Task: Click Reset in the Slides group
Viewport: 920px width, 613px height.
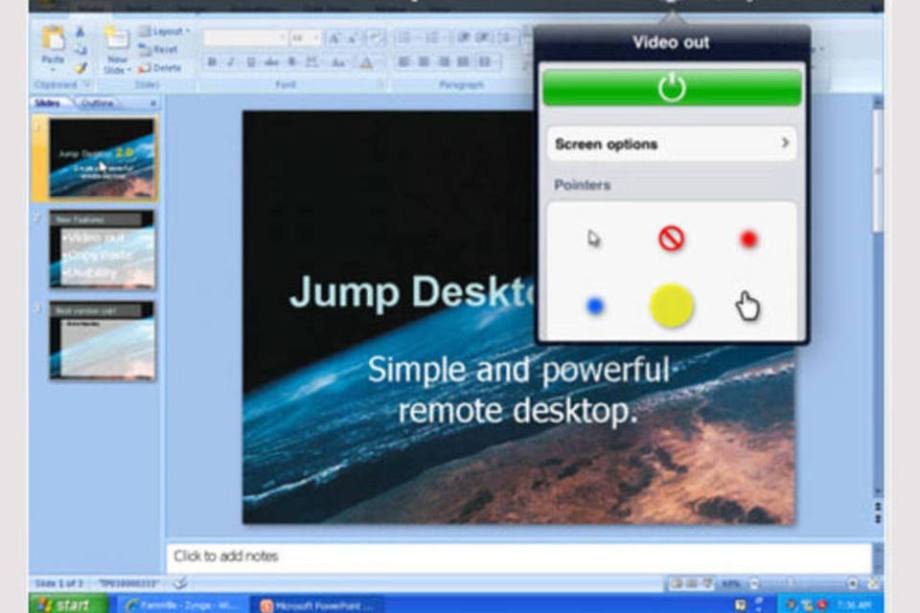Action: tap(159, 50)
